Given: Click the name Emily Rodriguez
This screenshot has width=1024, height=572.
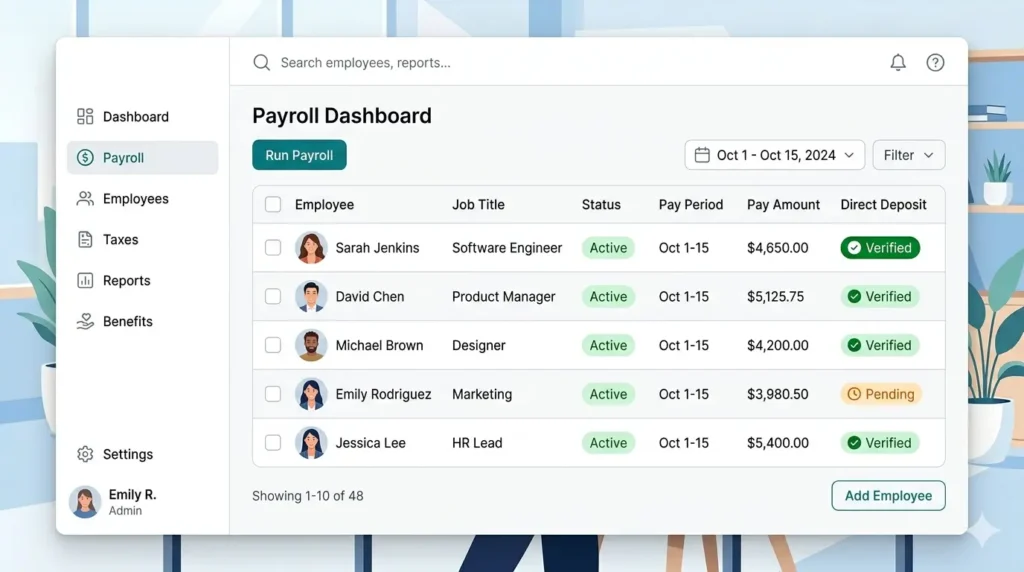Looking at the screenshot, I should [383, 394].
